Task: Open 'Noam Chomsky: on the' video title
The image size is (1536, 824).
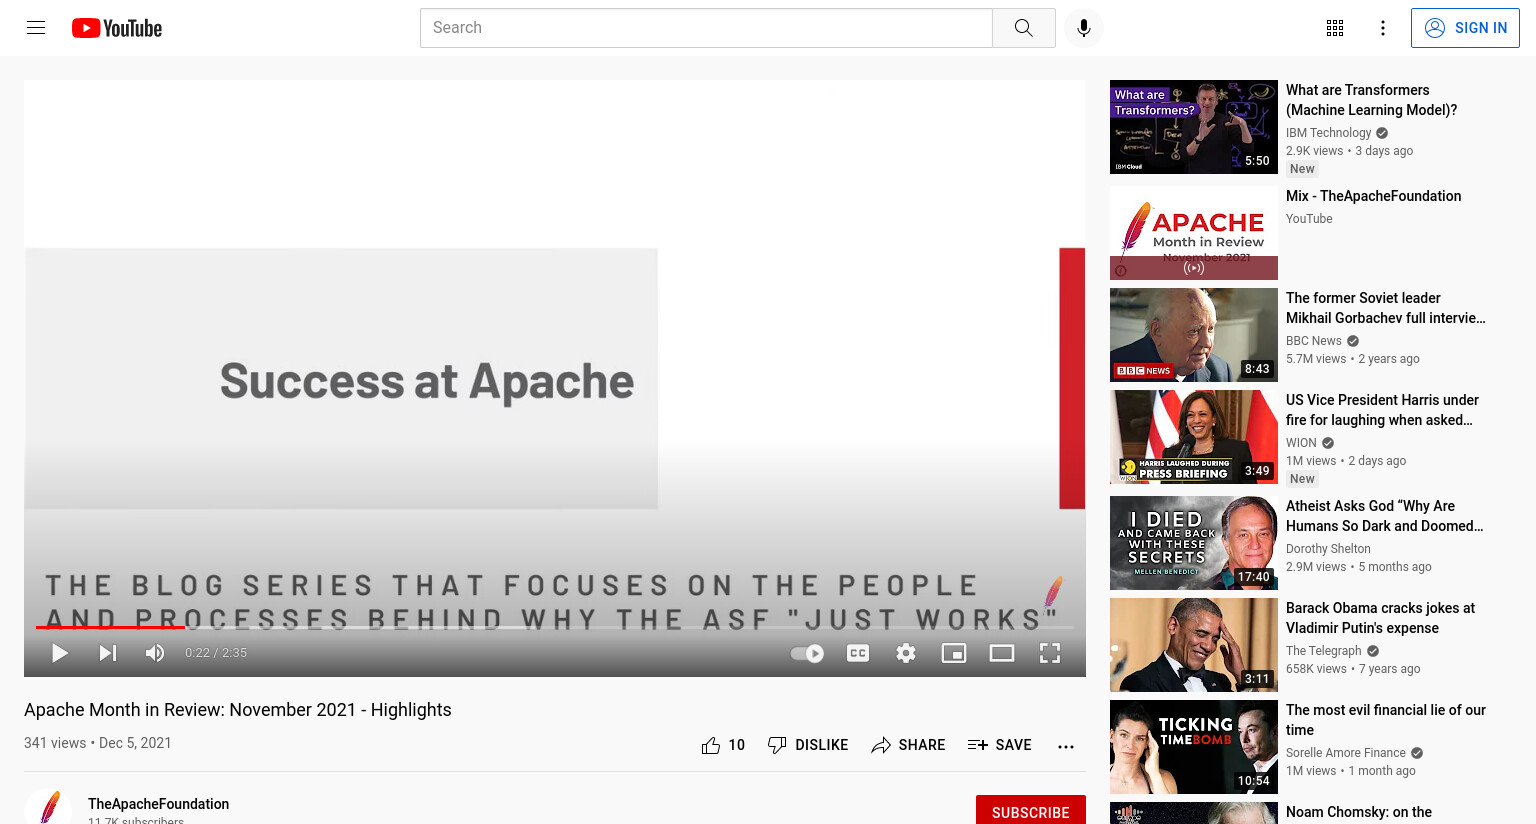Action: tap(1359, 812)
